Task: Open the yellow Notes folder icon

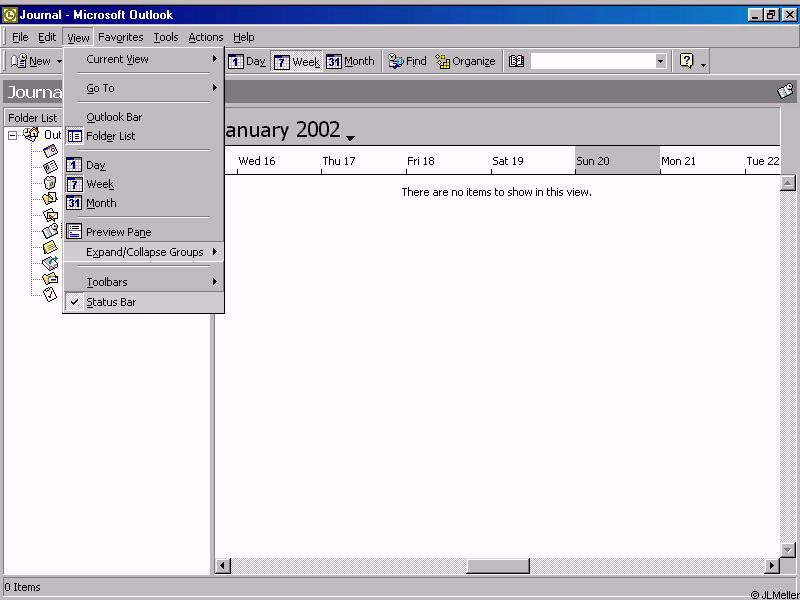Action: click(x=50, y=247)
